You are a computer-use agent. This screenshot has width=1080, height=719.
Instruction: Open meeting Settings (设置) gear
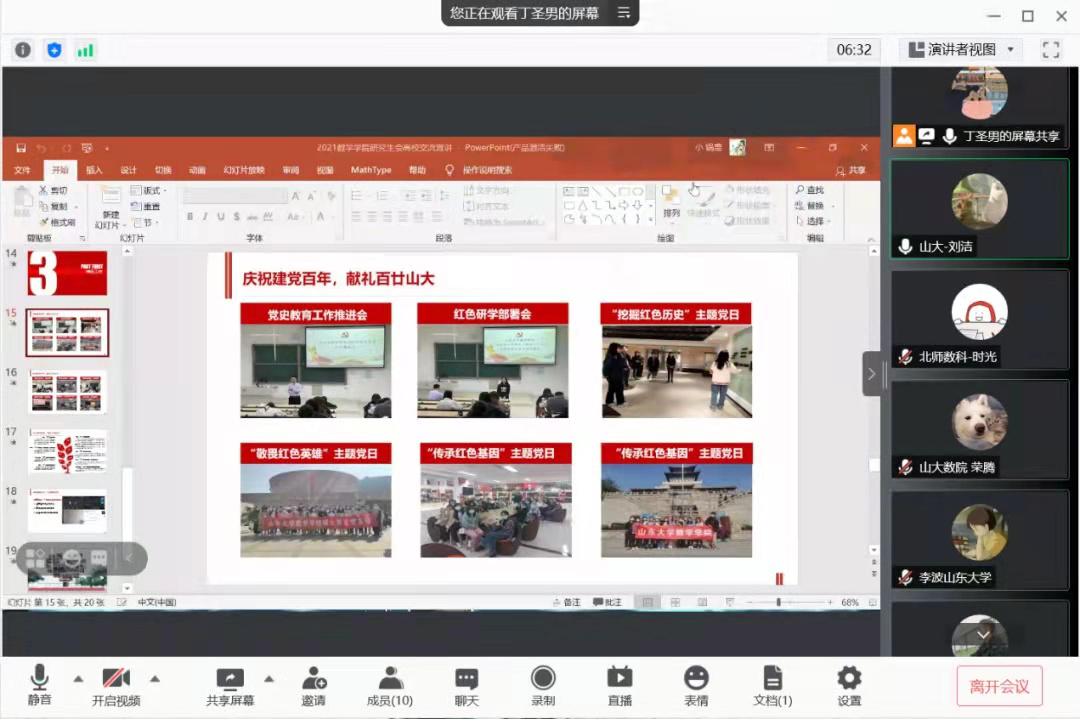coord(849,685)
